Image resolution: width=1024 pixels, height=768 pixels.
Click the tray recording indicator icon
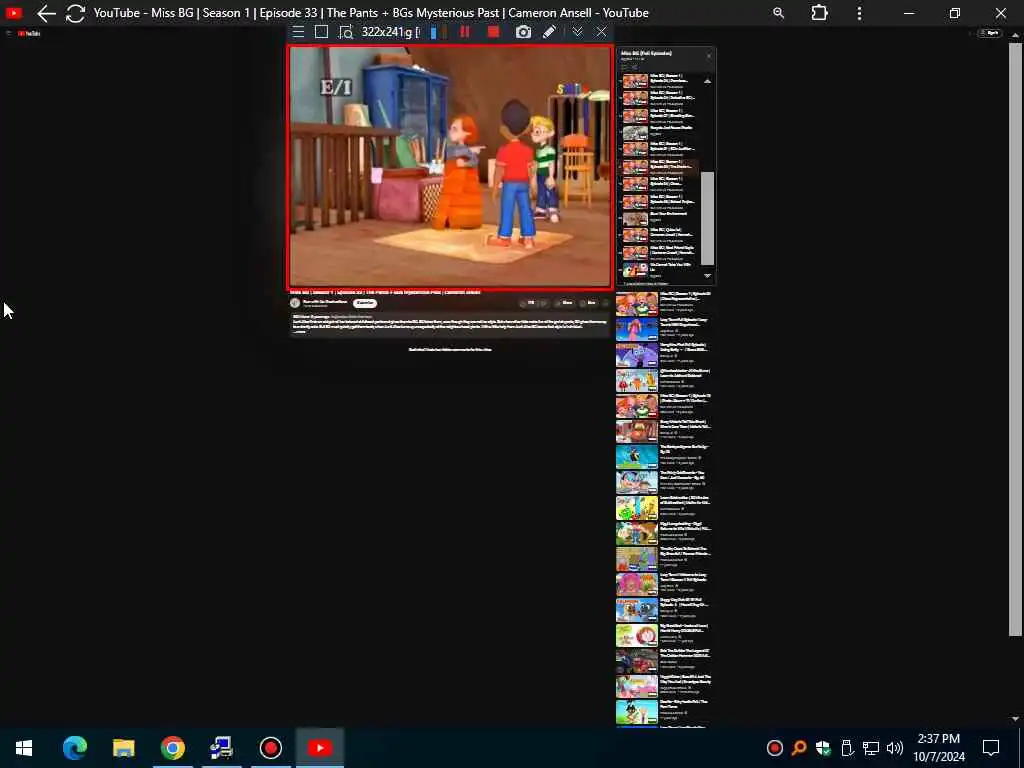point(775,748)
